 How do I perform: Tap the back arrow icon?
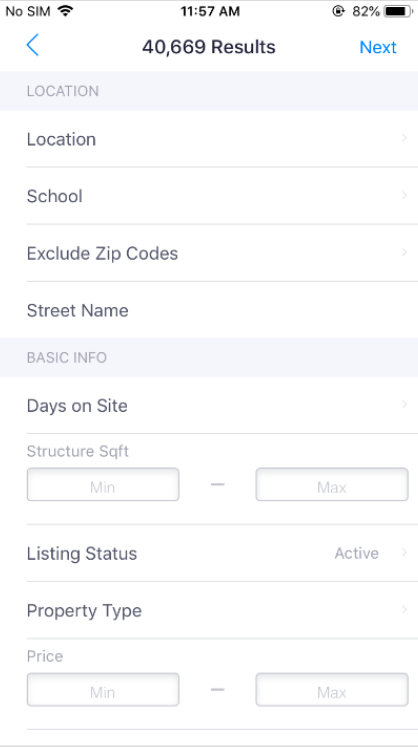(x=32, y=45)
